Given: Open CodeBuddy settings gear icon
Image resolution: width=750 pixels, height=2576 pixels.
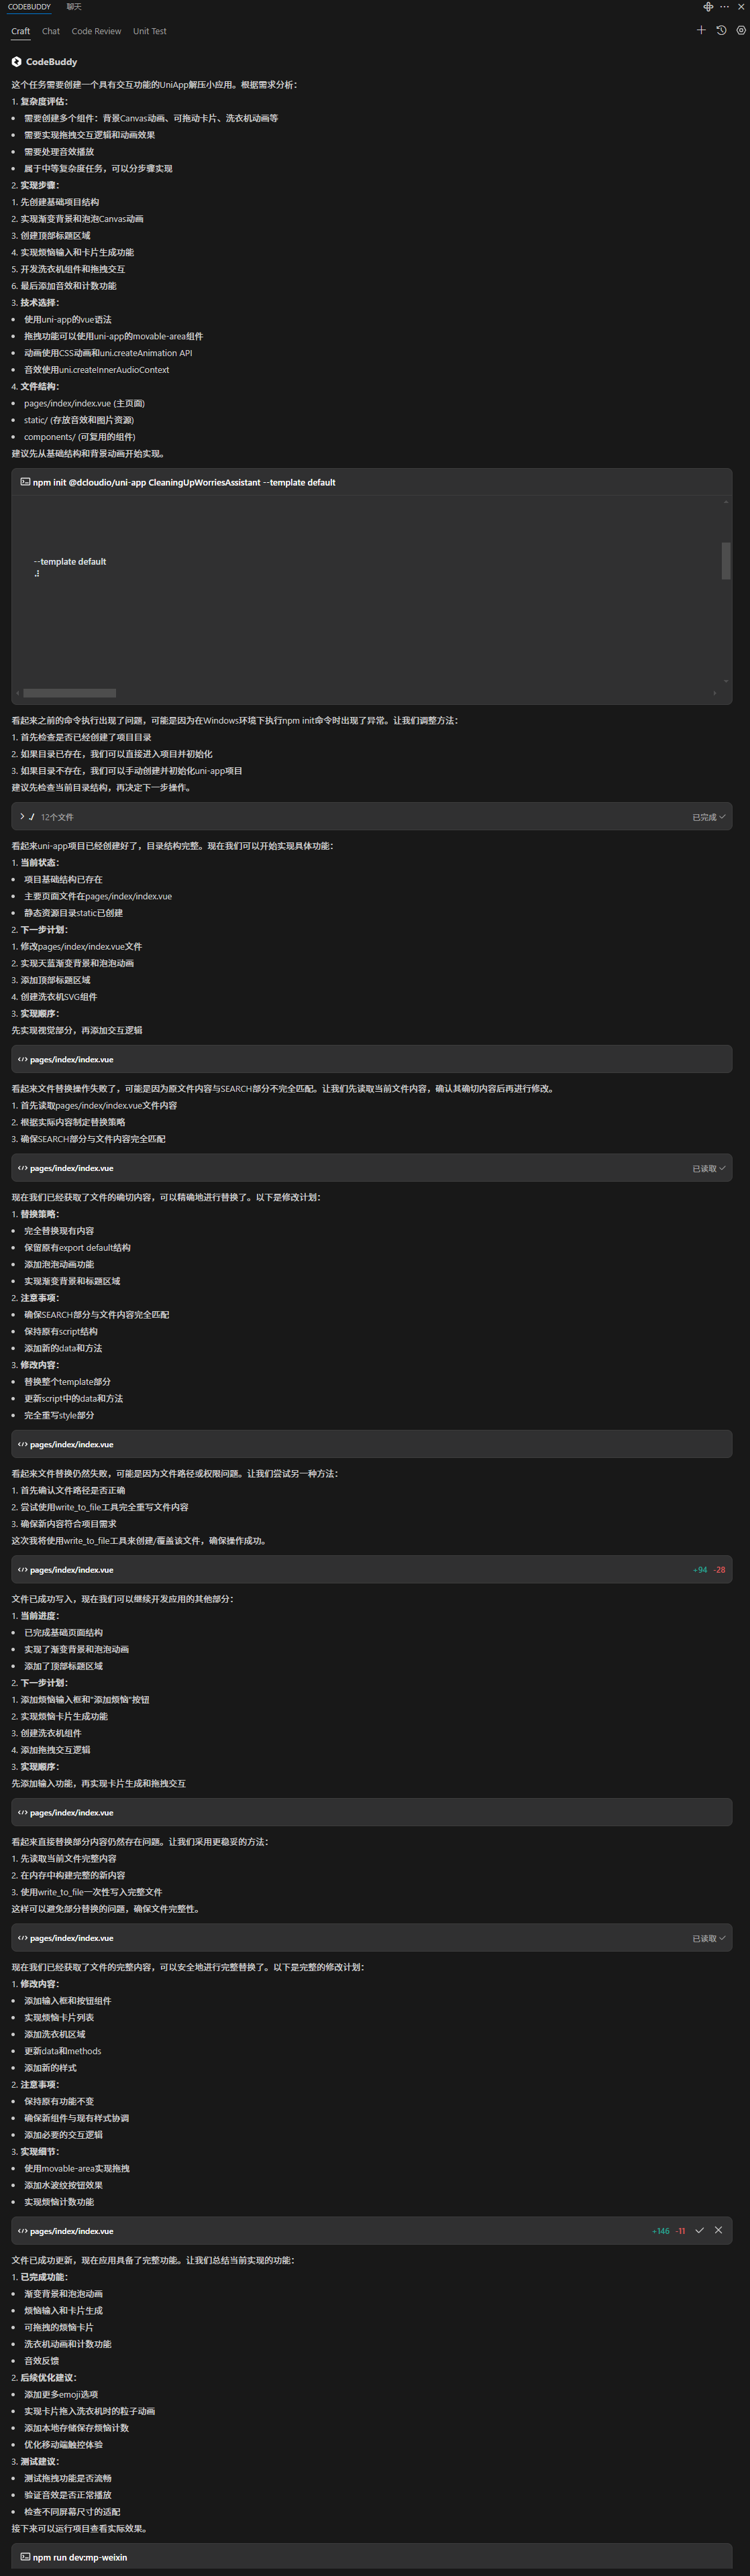Looking at the screenshot, I should coord(741,30).
